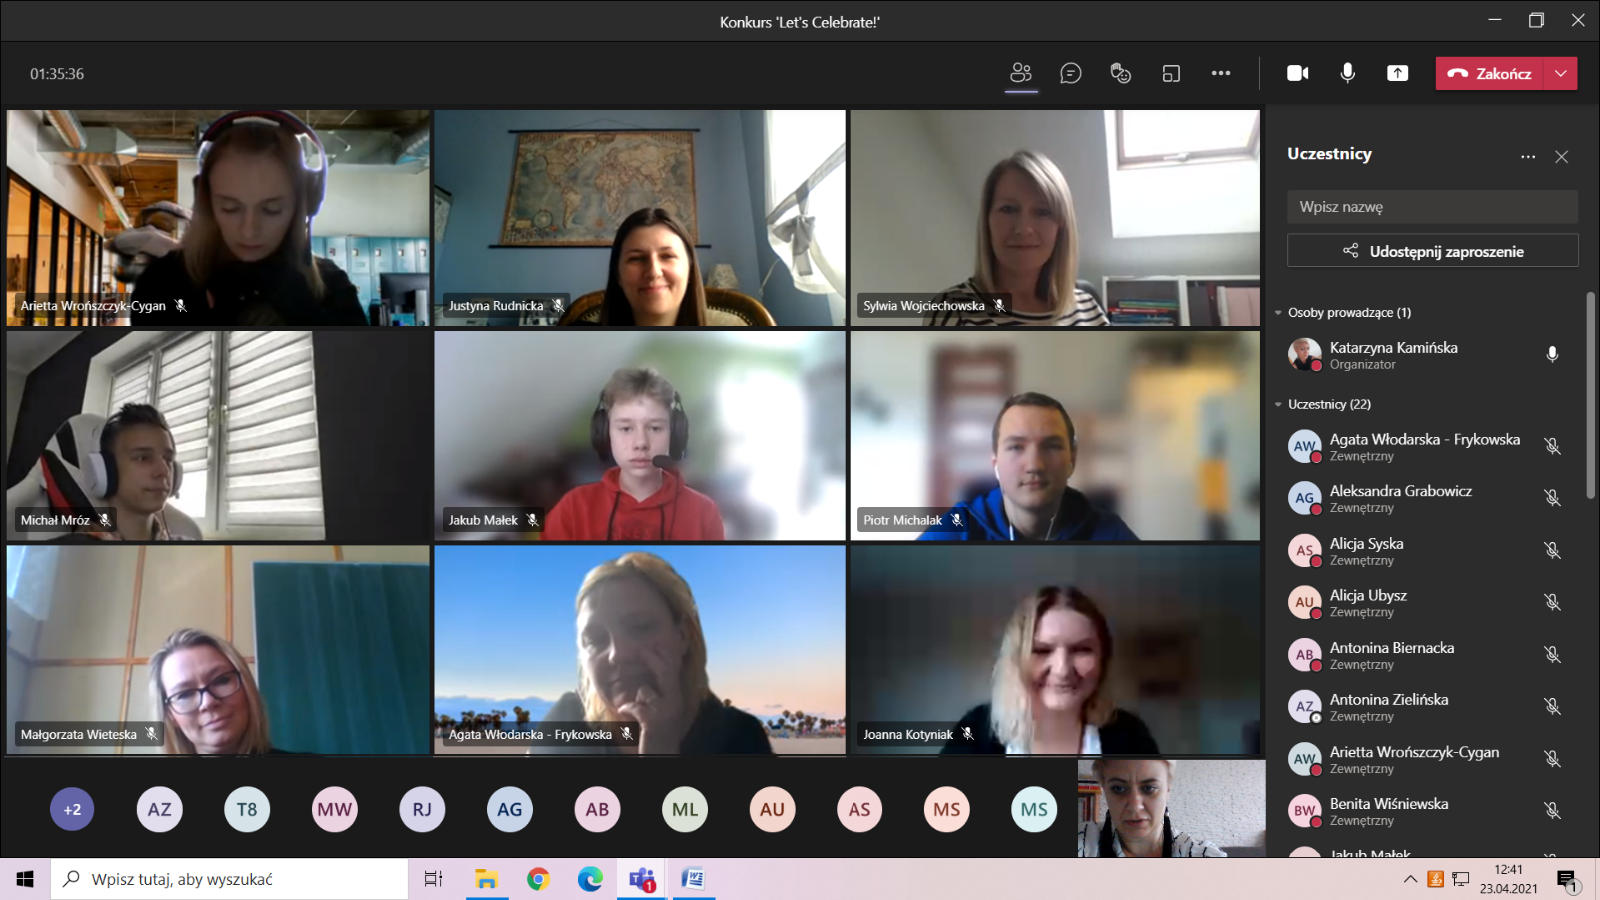Click the RJ avatar in bottom strip
Screen dimensions: 1600x900
pos(422,809)
